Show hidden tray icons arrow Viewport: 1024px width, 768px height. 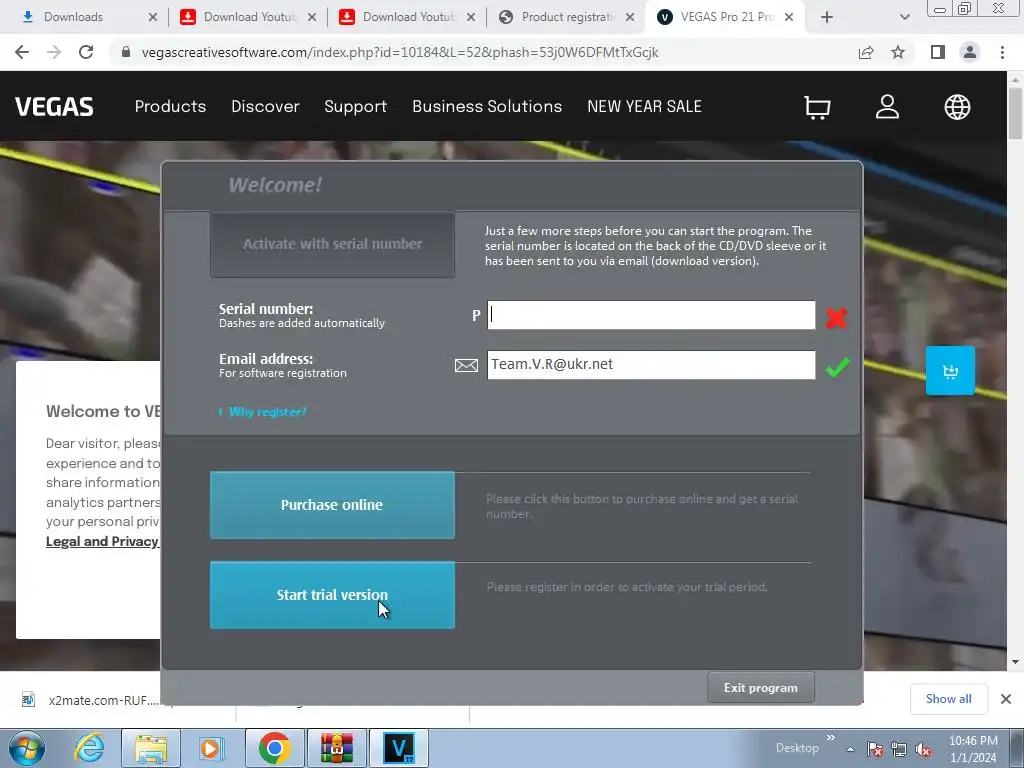tap(850, 749)
